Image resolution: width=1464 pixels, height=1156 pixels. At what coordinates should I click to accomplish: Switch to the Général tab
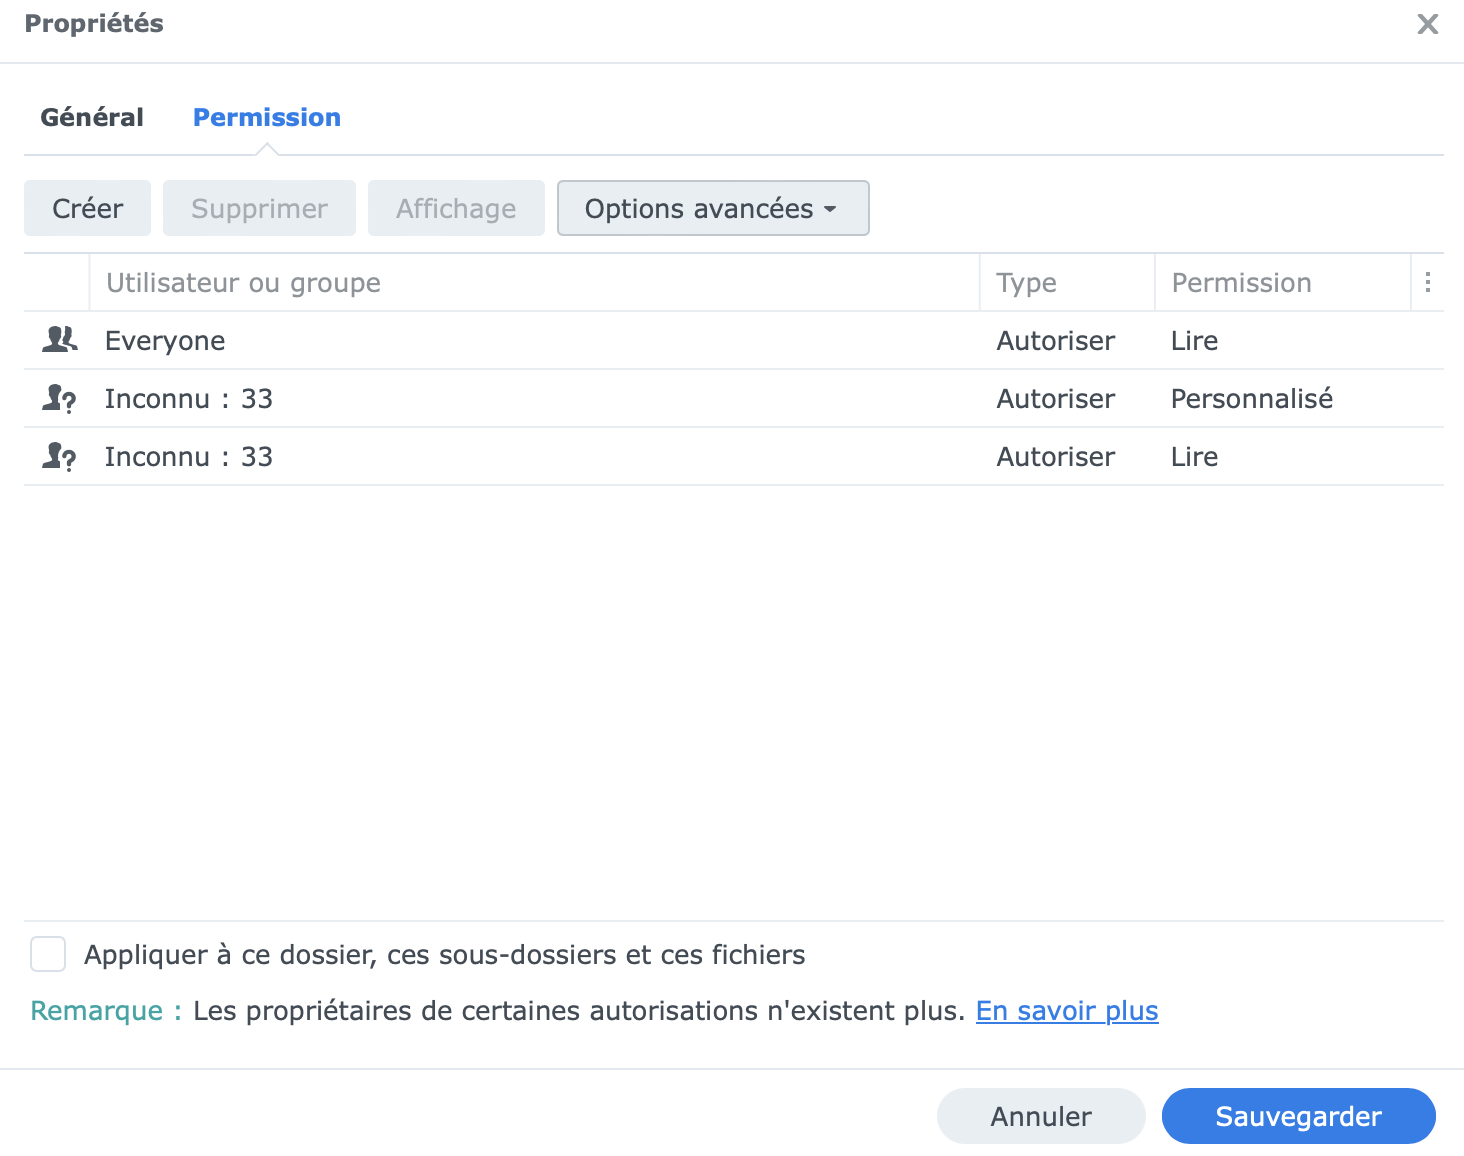[x=92, y=117]
